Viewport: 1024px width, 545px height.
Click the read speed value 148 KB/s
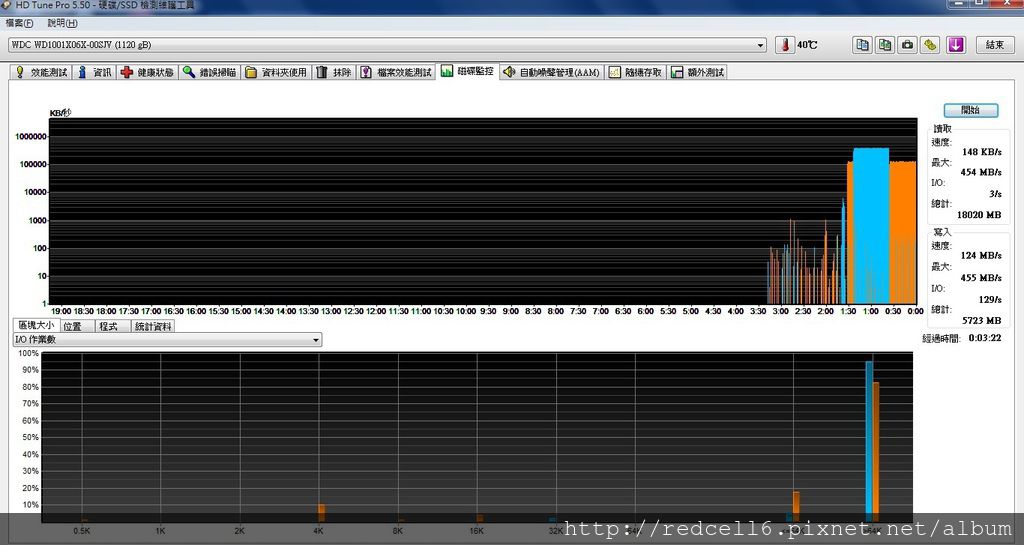pyautogui.click(x=982, y=152)
